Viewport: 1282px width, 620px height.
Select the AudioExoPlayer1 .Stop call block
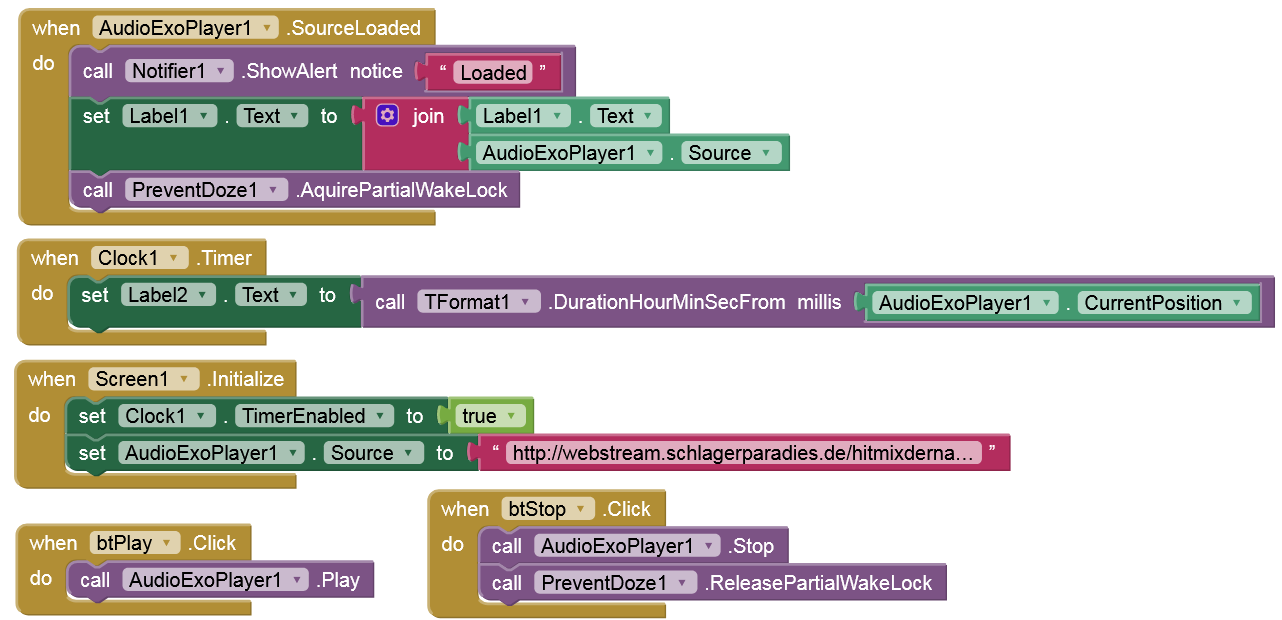coord(752,546)
